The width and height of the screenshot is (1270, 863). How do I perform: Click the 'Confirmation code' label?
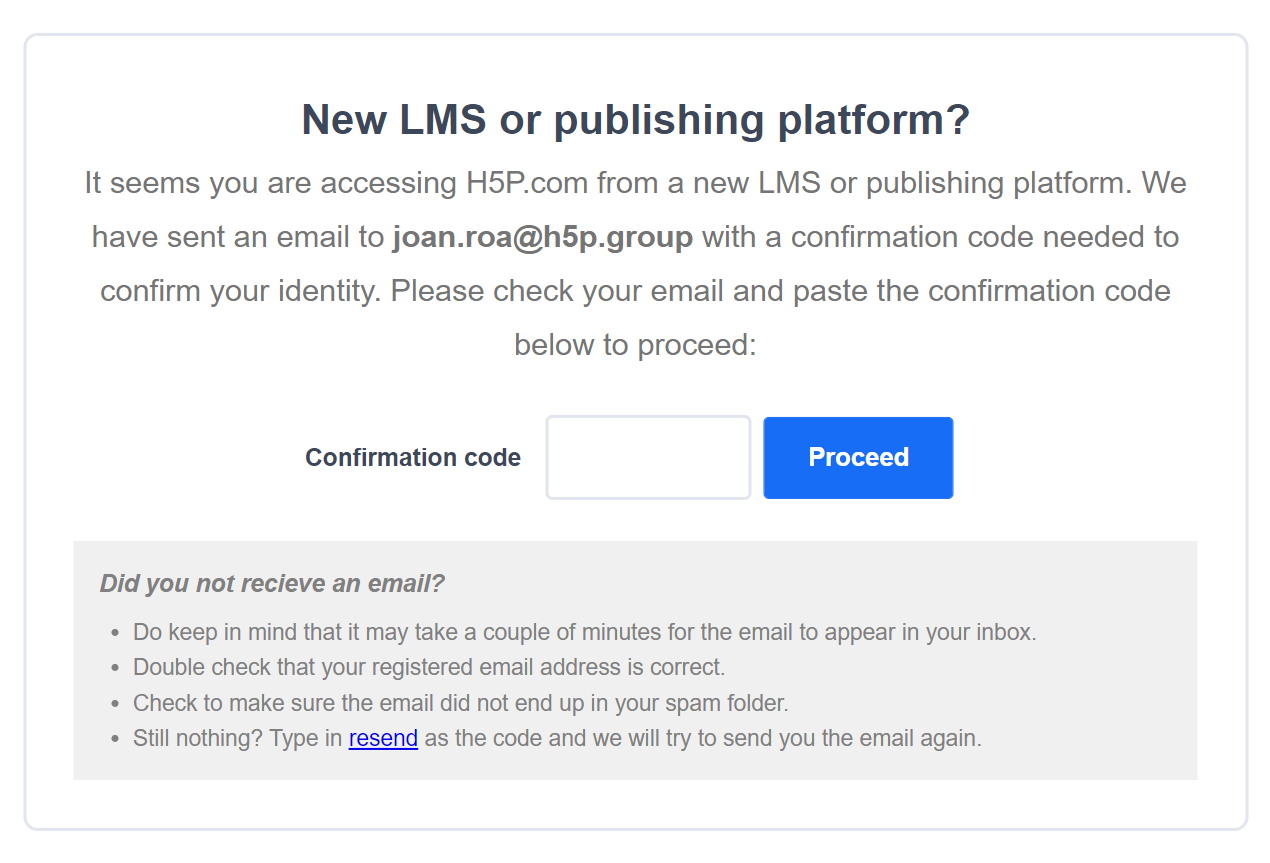[x=413, y=457]
